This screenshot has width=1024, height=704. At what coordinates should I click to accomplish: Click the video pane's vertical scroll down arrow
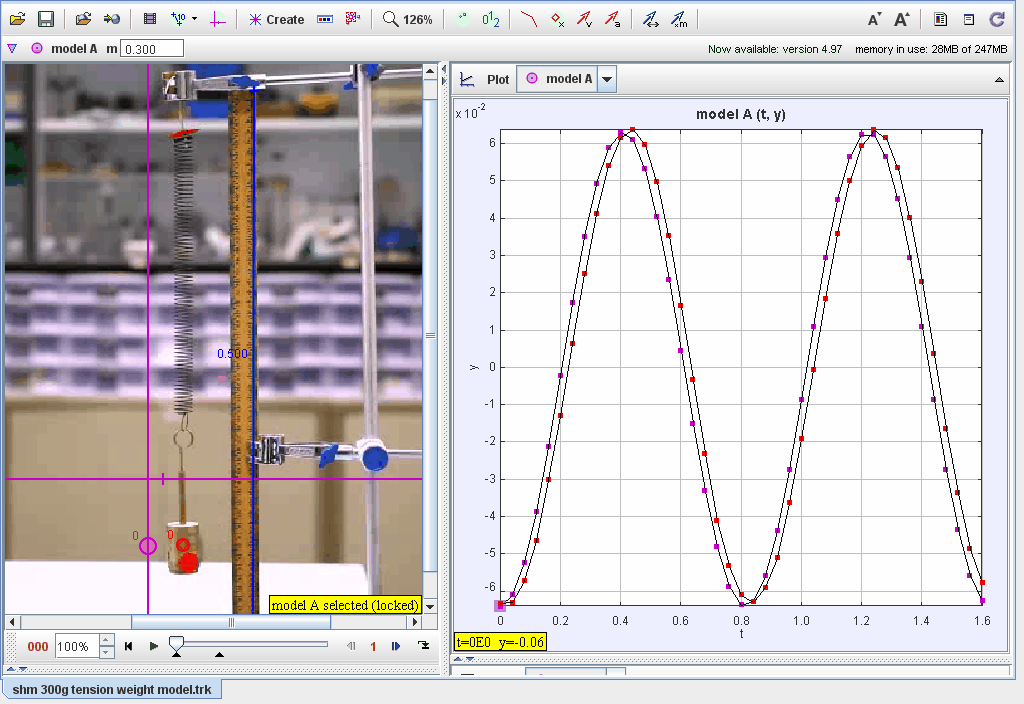430,607
